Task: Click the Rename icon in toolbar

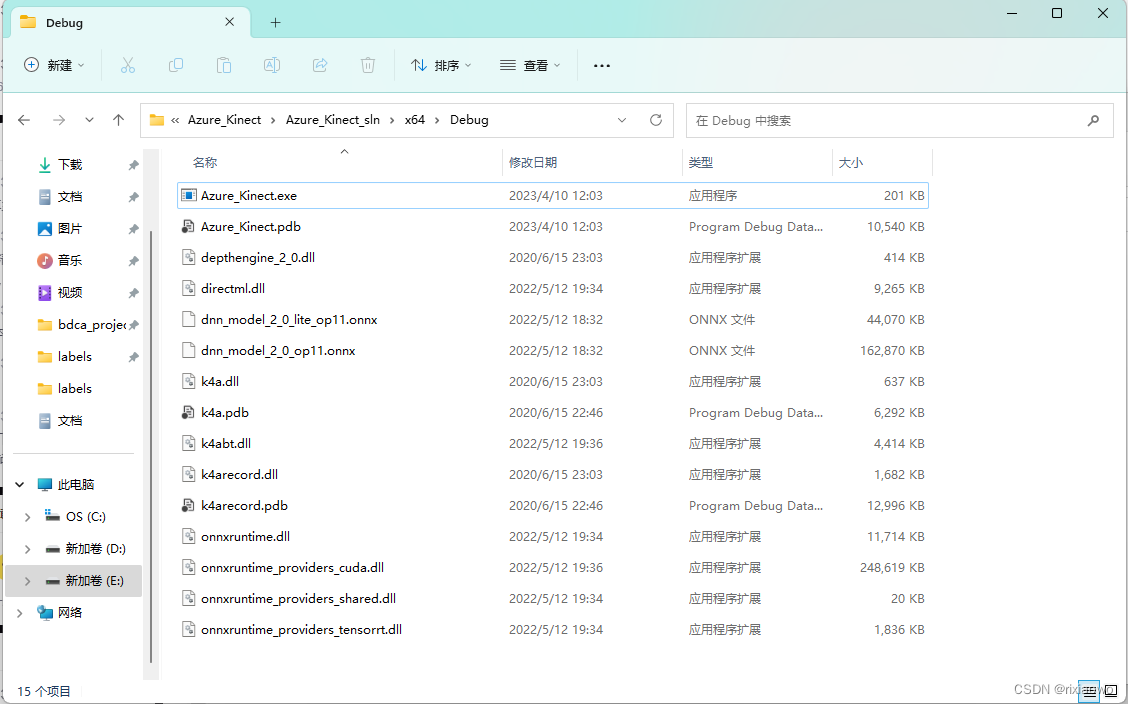Action: tap(272, 65)
